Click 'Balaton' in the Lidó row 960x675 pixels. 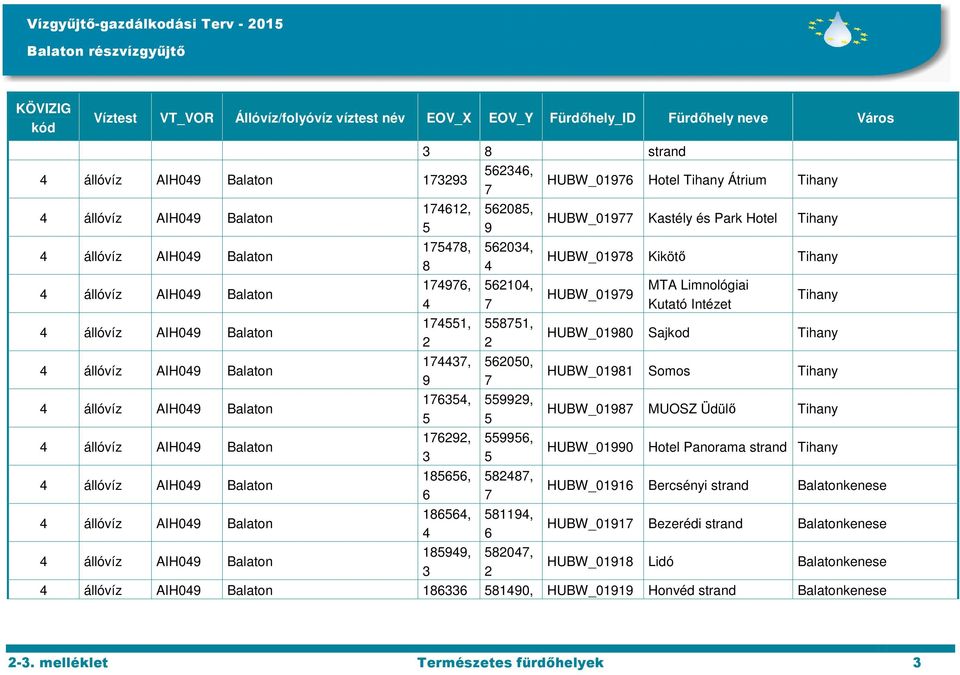point(250,562)
